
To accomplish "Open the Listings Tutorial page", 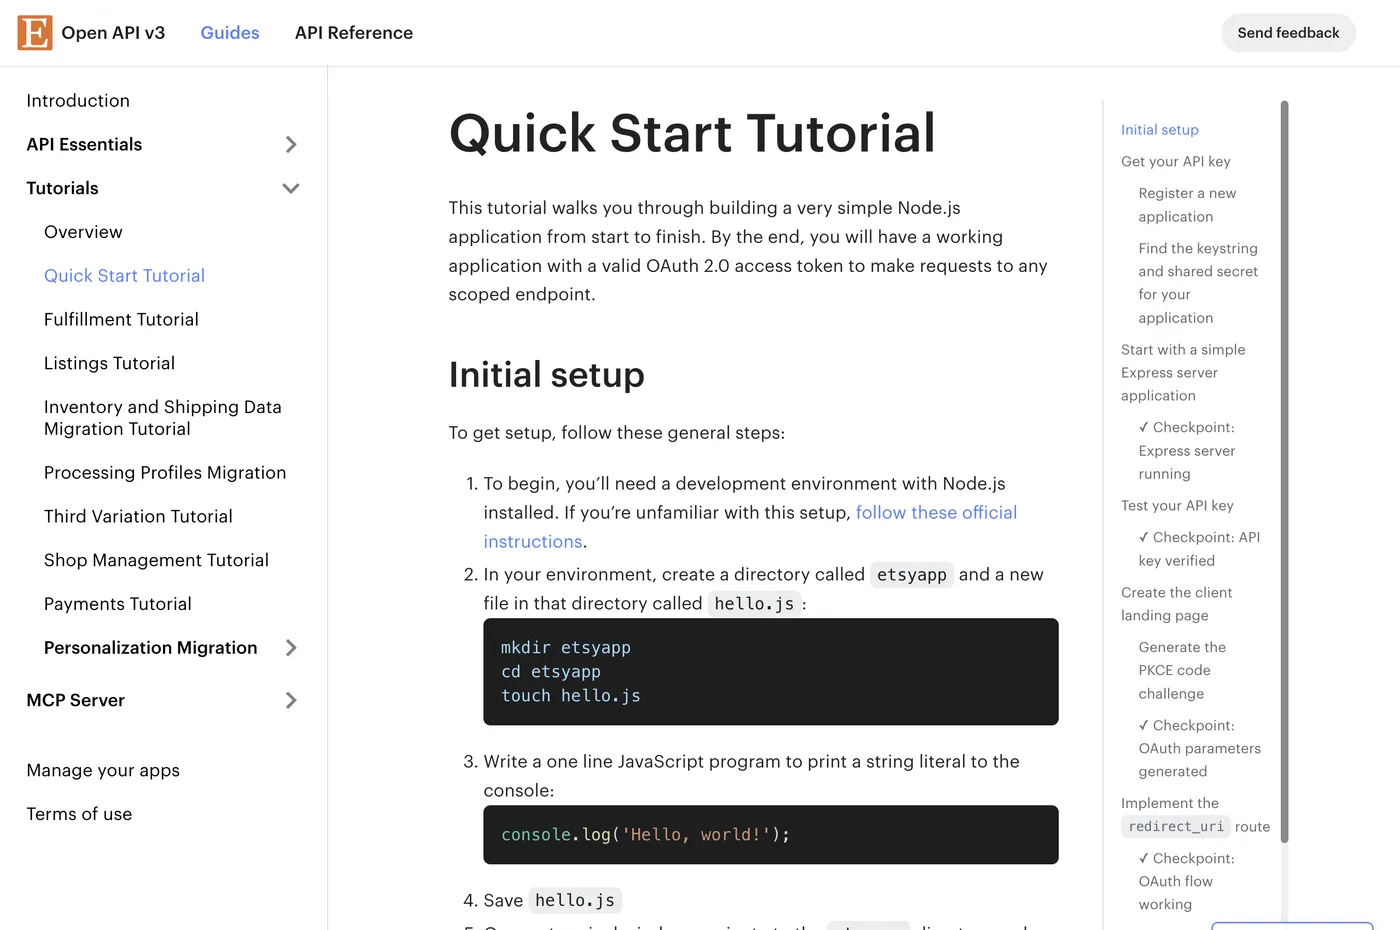I will 109,364.
